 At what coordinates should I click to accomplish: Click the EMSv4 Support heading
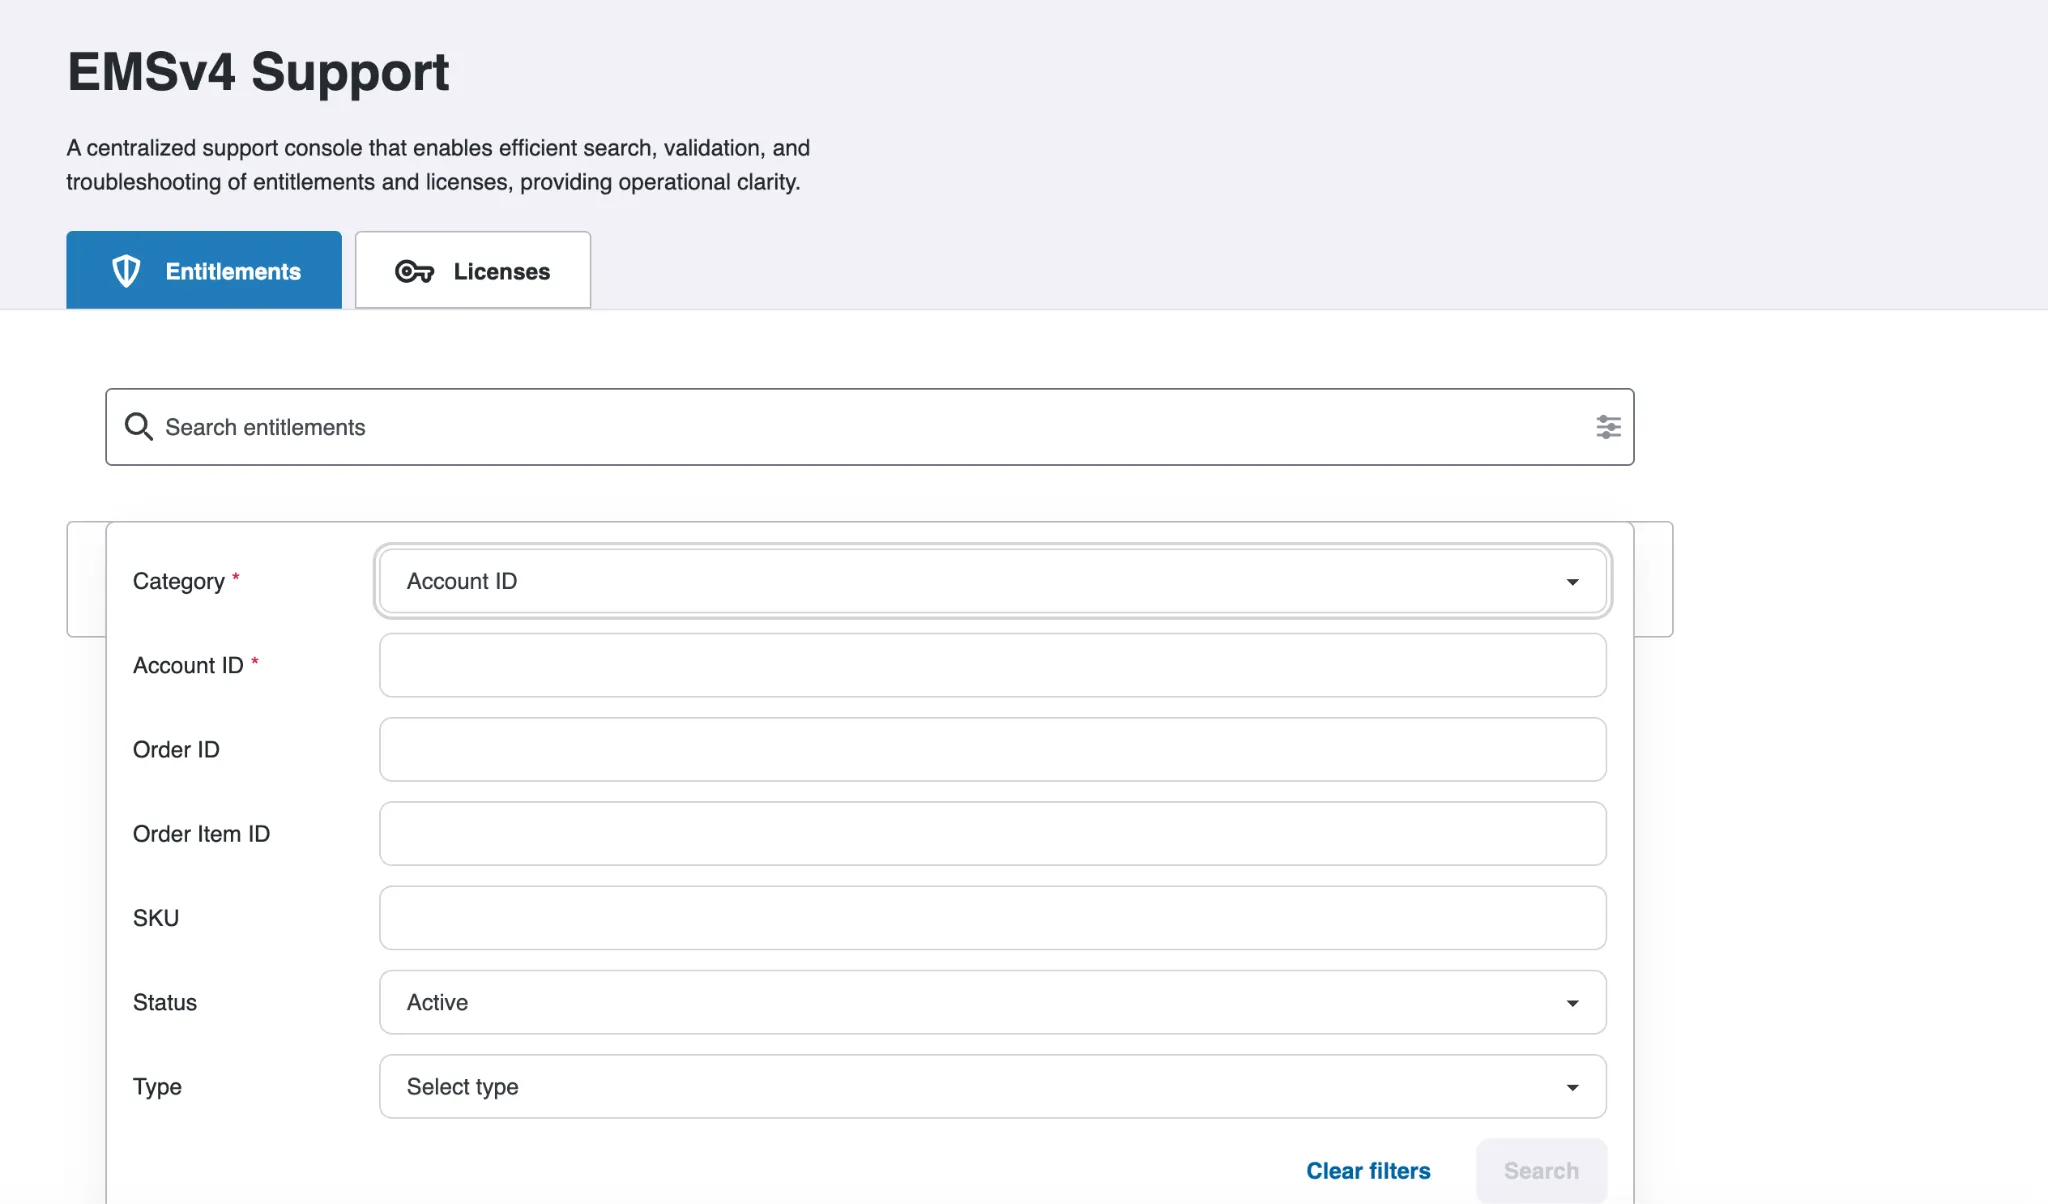click(258, 72)
